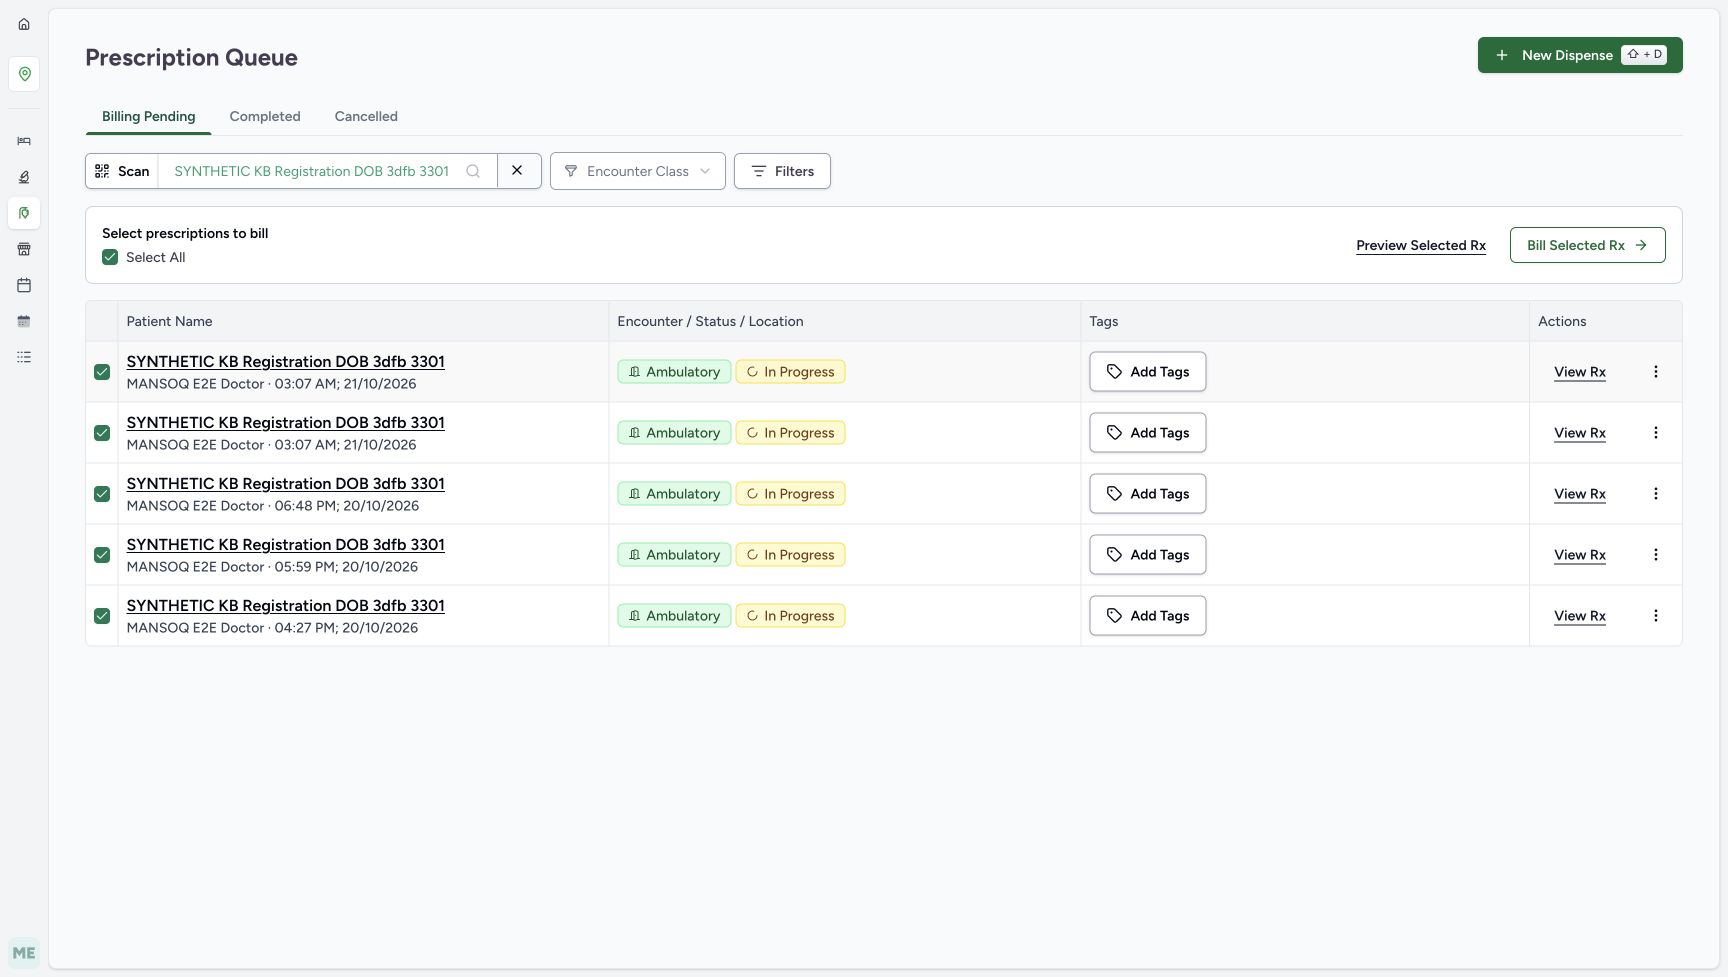Toggle the Select All checkbox
The width and height of the screenshot is (1728, 977).
pyautogui.click(x=110, y=257)
